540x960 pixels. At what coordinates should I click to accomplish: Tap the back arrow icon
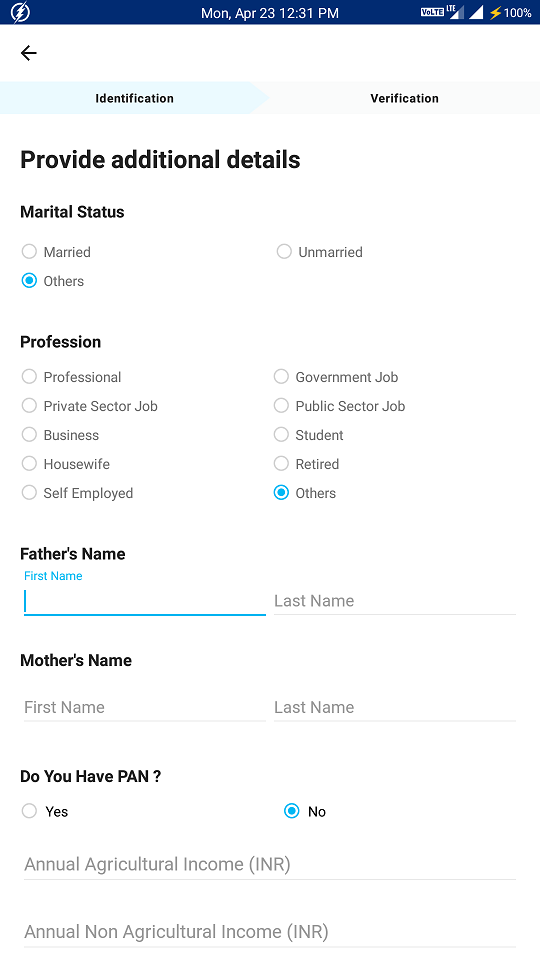pyautogui.click(x=29, y=53)
